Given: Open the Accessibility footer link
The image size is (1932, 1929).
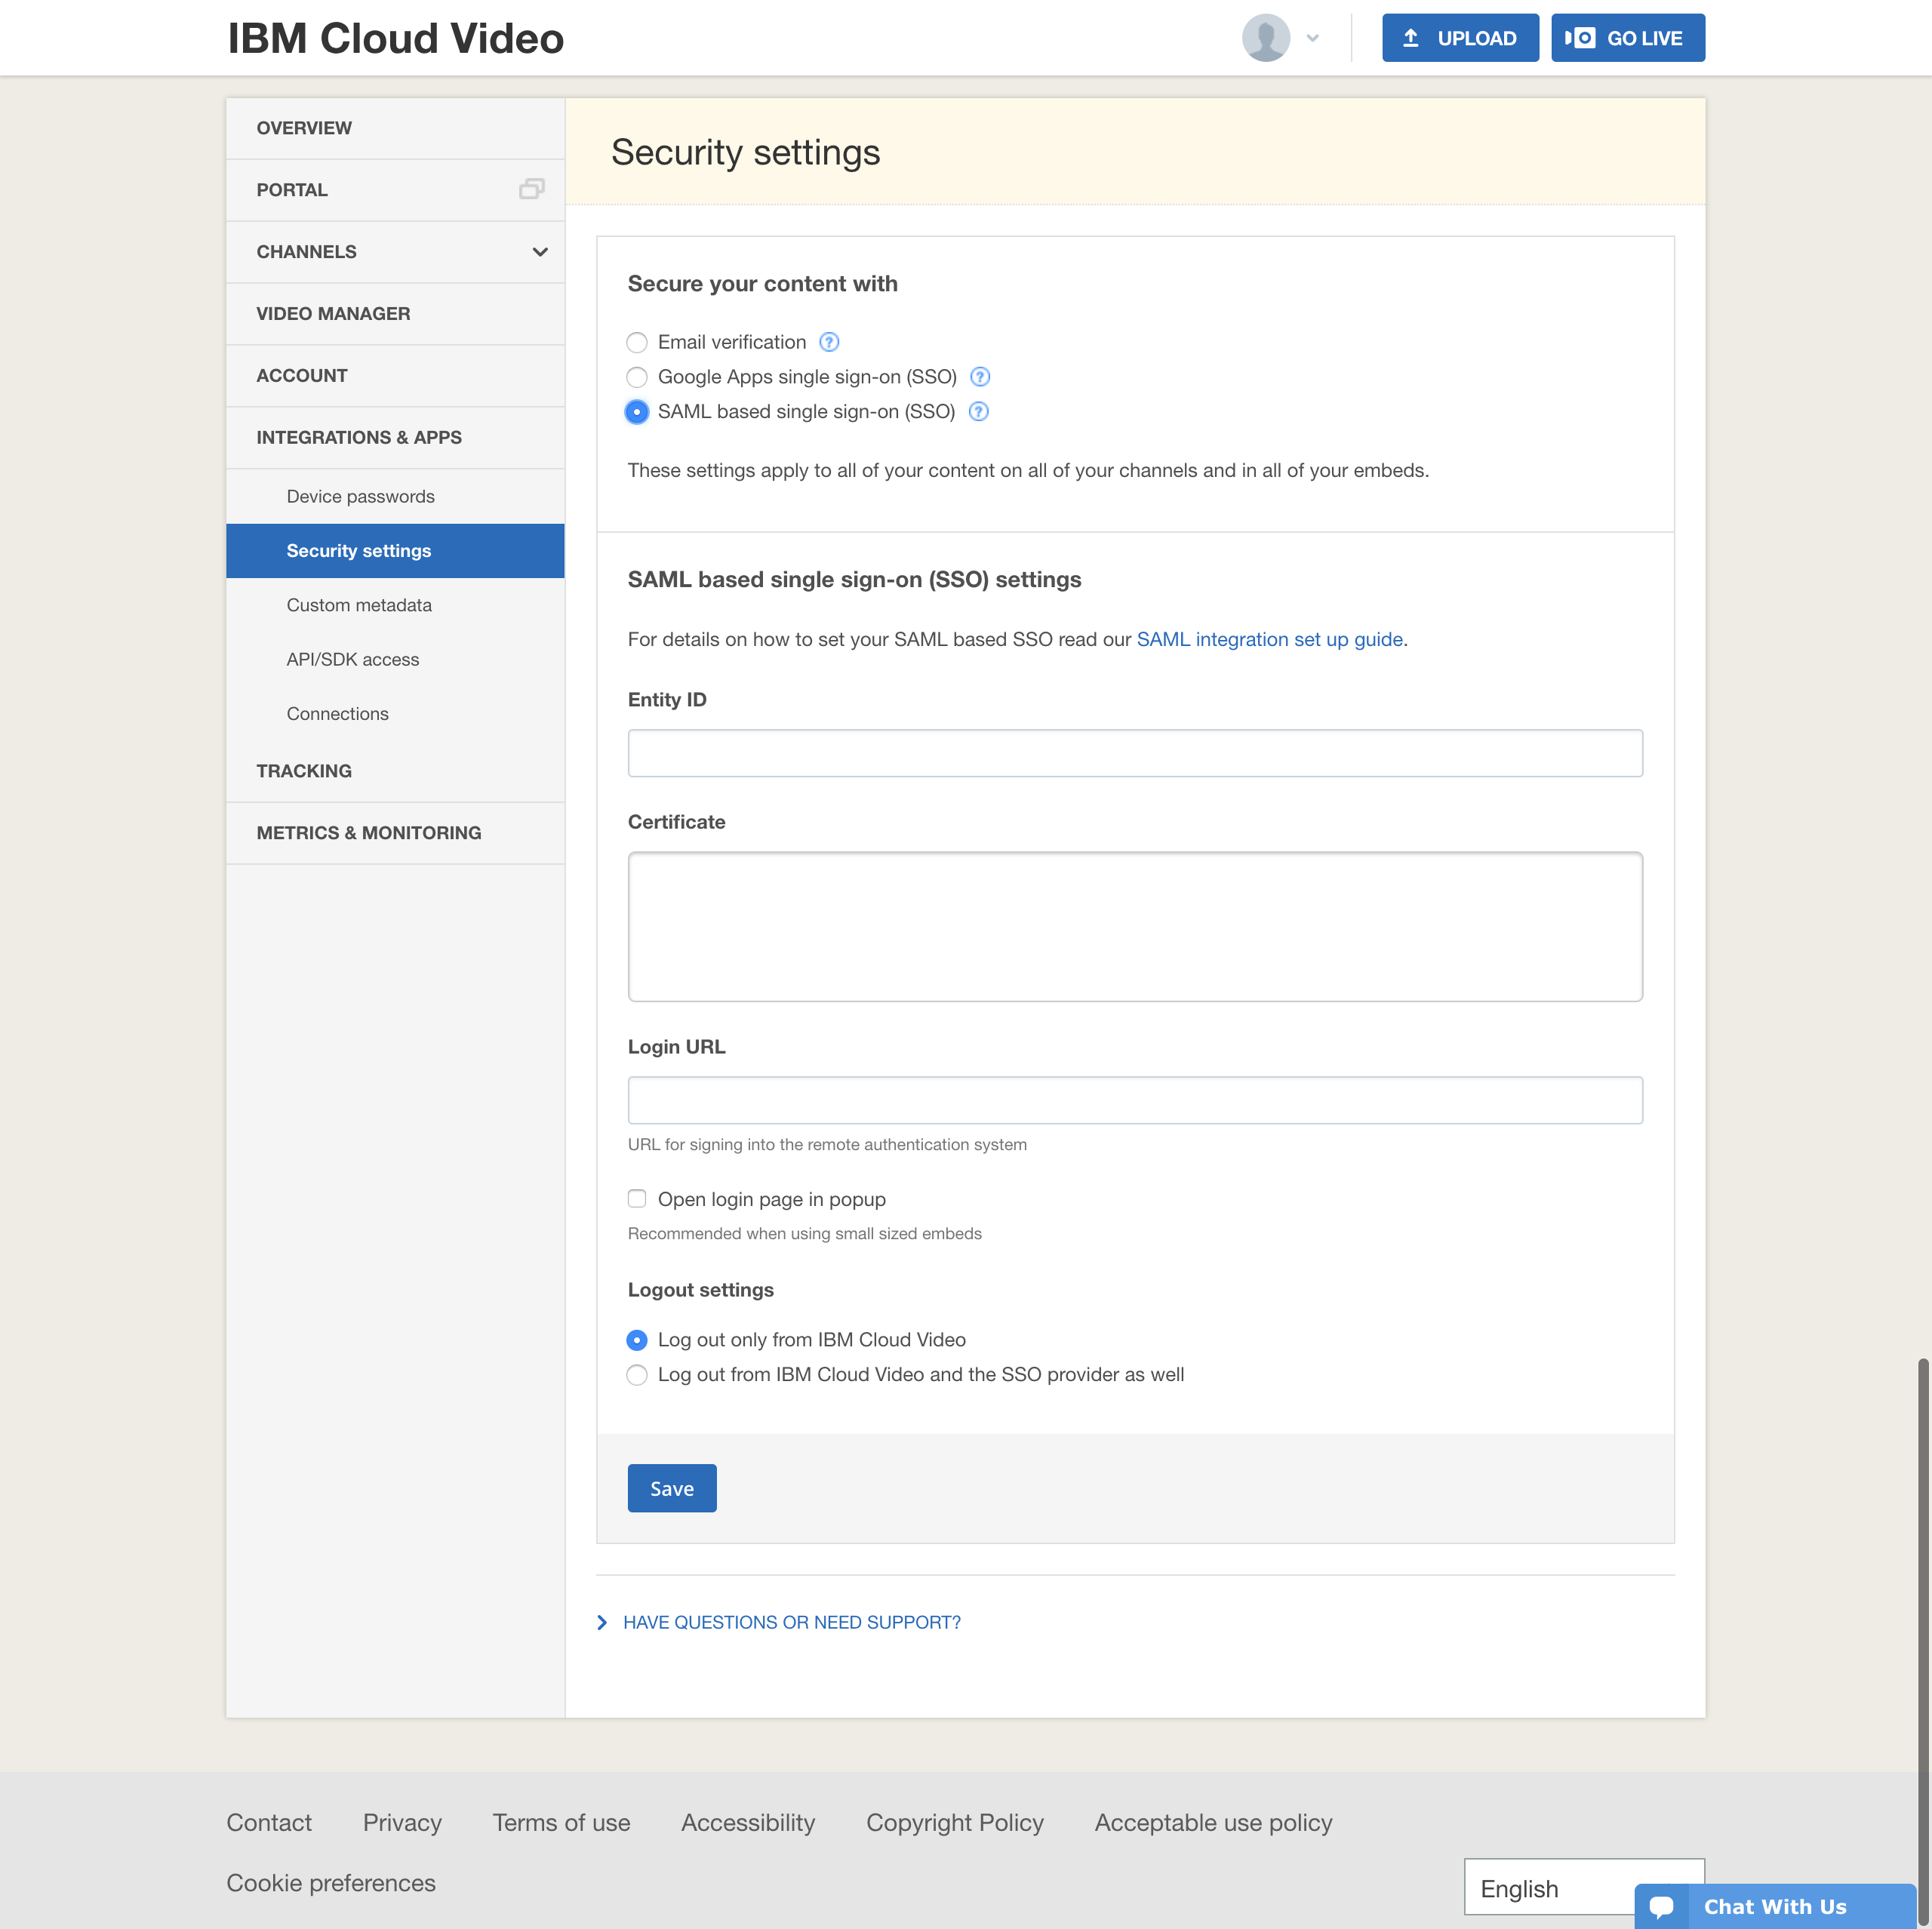Looking at the screenshot, I should [748, 1823].
